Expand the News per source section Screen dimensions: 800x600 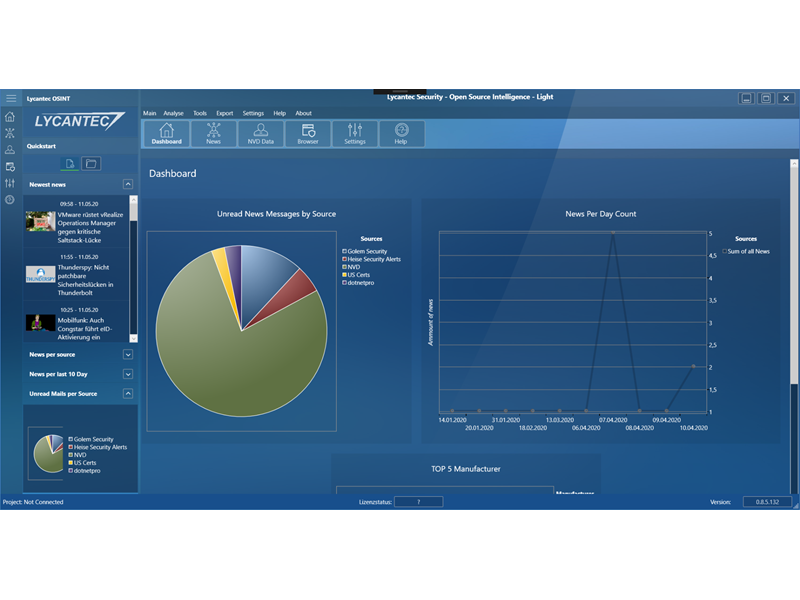click(x=128, y=355)
